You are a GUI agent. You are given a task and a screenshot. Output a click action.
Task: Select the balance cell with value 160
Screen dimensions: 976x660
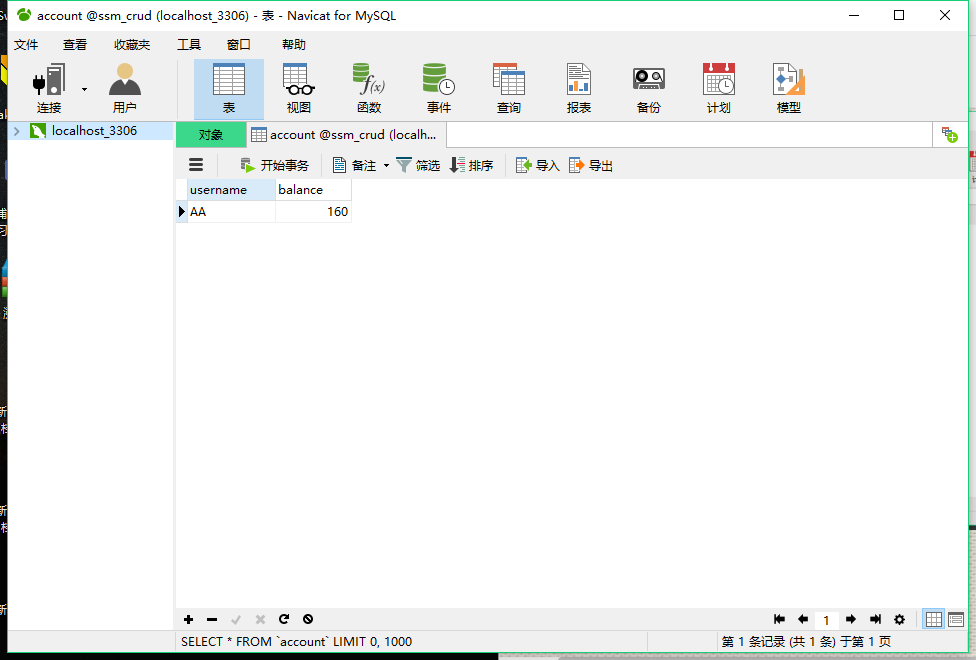(313, 212)
